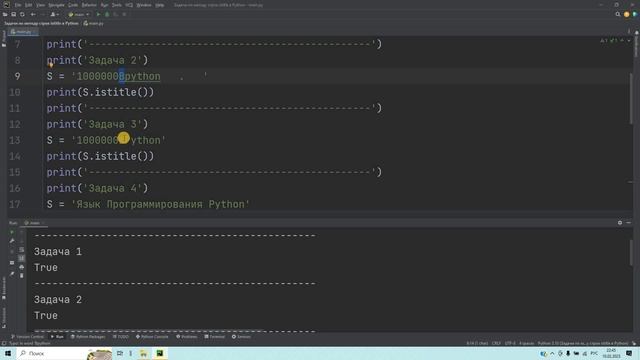Image resolution: width=640 pixels, height=360 pixels.
Task: Open the Python Packages tool window
Action: (x=88, y=337)
